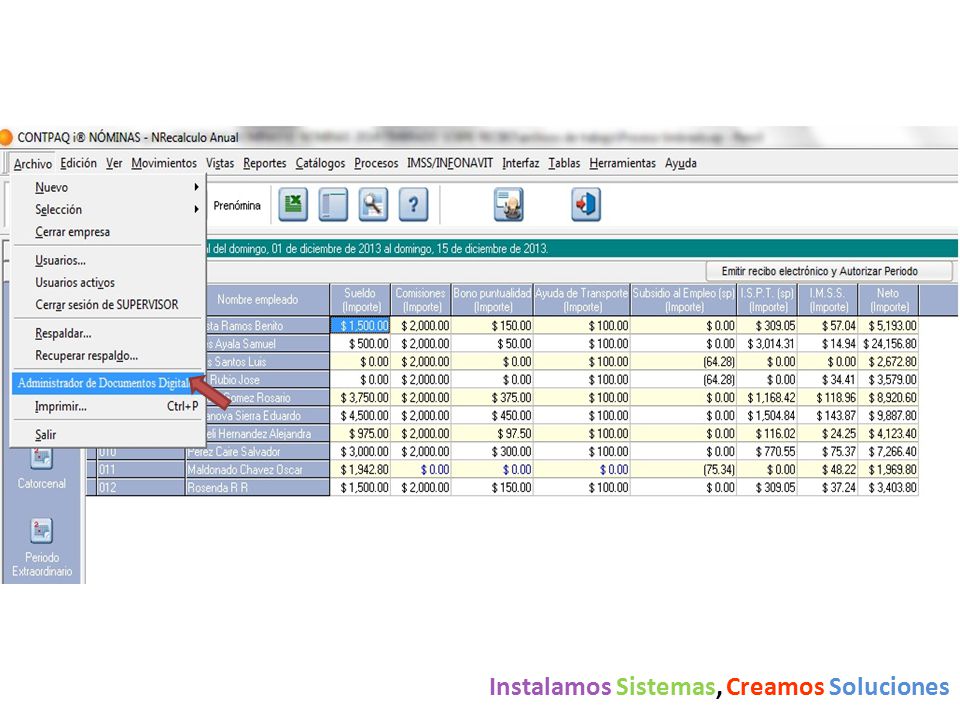Click the Excel export toolbar icon
Image resolution: width=960 pixels, height=720 pixels.
point(293,204)
